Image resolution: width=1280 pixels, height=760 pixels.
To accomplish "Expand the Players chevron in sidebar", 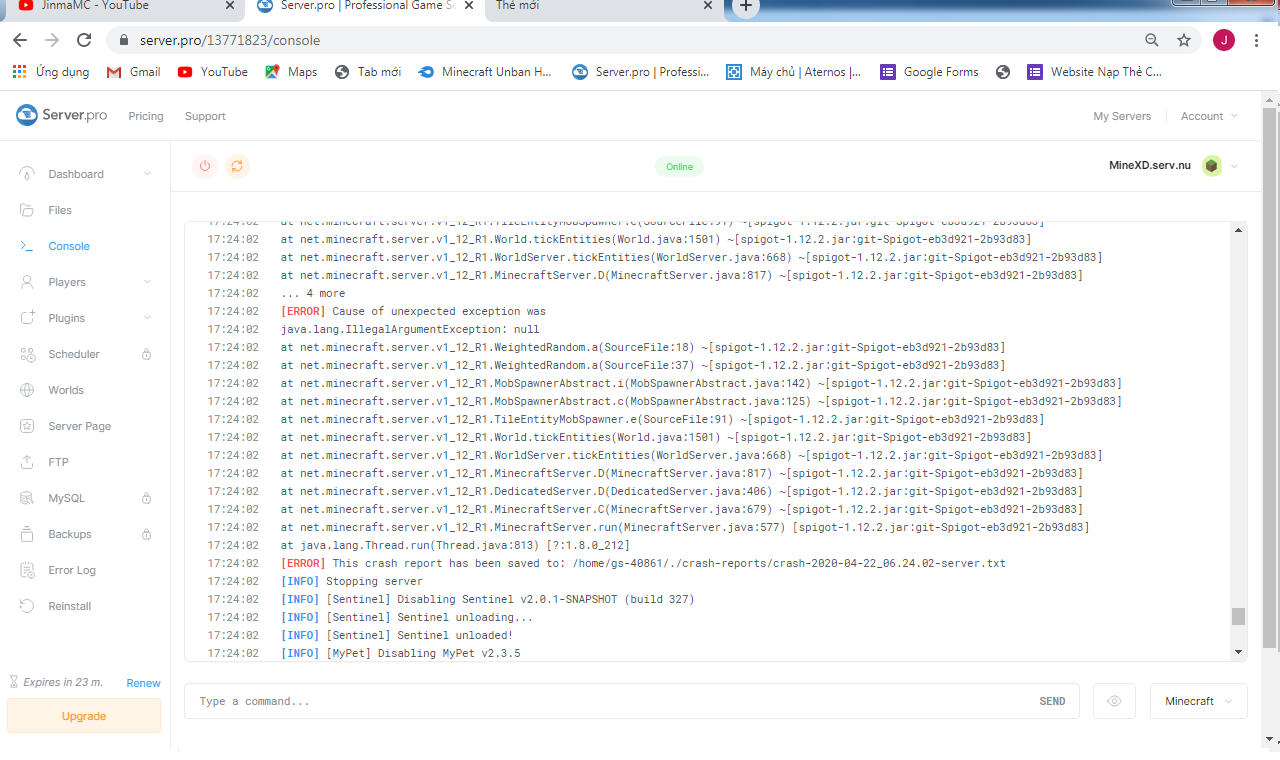I will 147,282.
